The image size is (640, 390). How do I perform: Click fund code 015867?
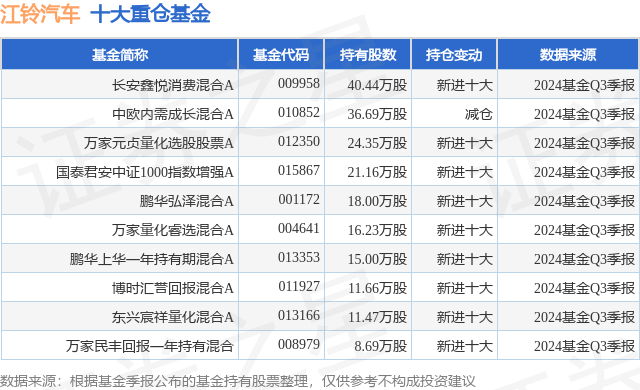coord(299,170)
